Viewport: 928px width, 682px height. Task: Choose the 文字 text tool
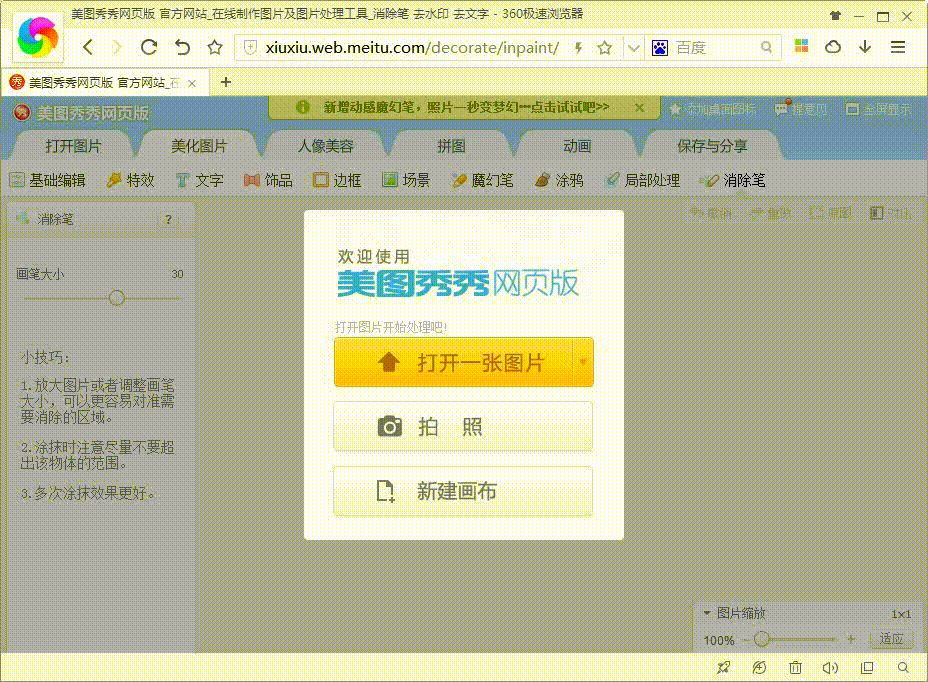pyautogui.click(x=199, y=180)
